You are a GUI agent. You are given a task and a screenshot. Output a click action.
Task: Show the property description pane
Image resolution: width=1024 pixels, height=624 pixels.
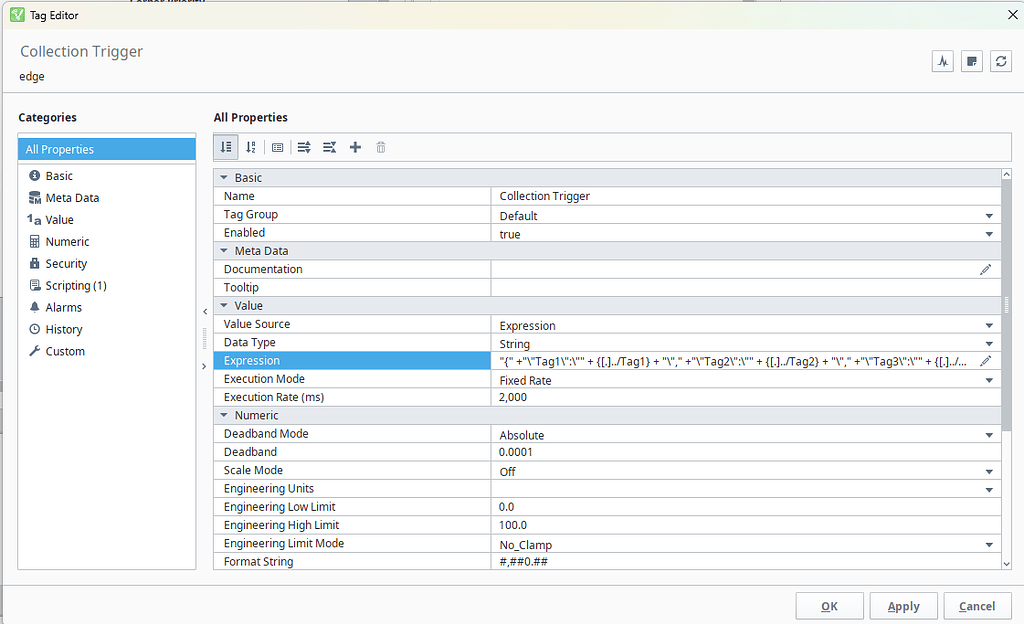(x=277, y=147)
